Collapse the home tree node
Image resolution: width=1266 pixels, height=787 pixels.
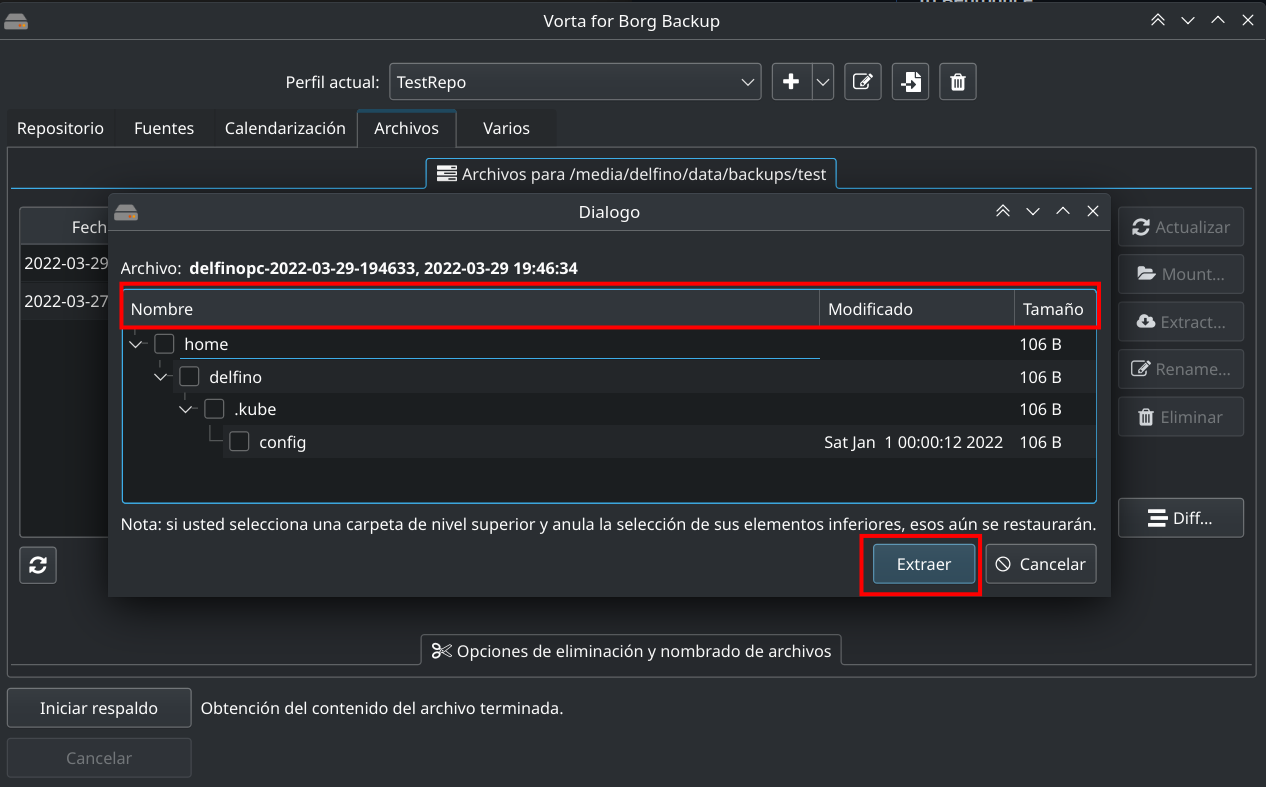click(136, 344)
